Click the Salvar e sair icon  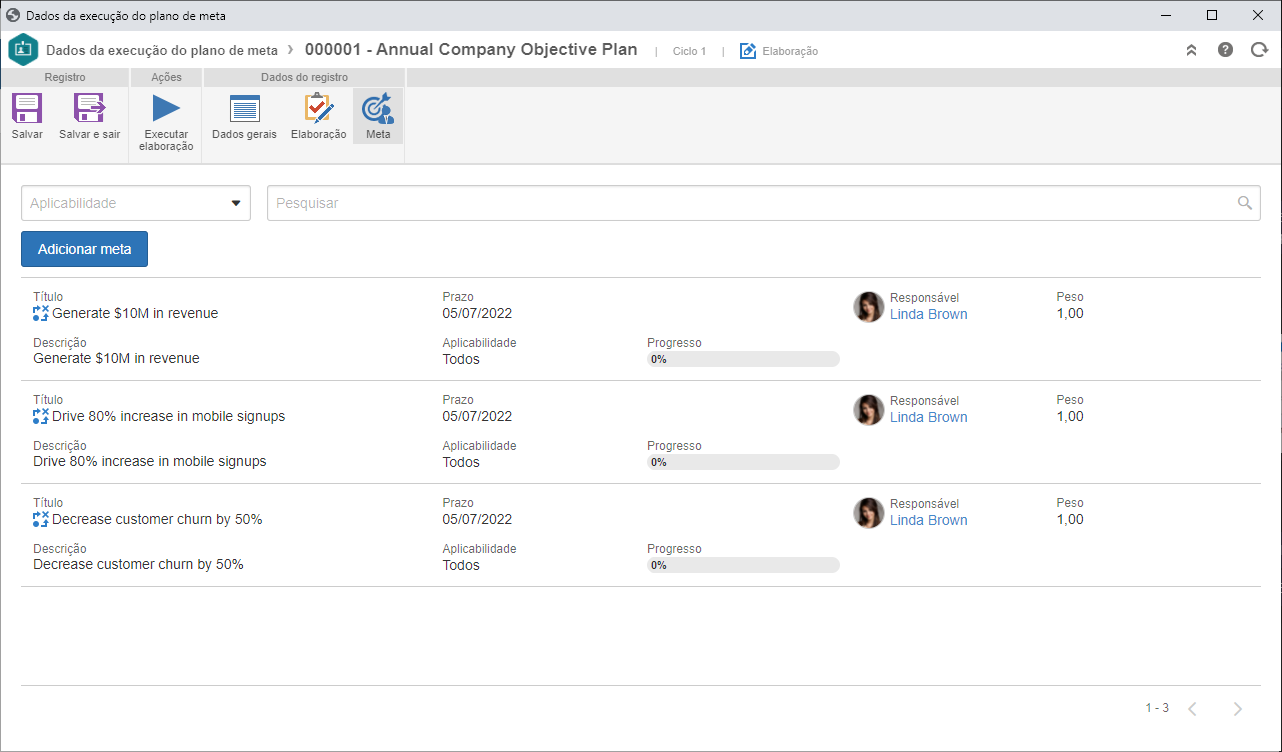(x=89, y=108)
